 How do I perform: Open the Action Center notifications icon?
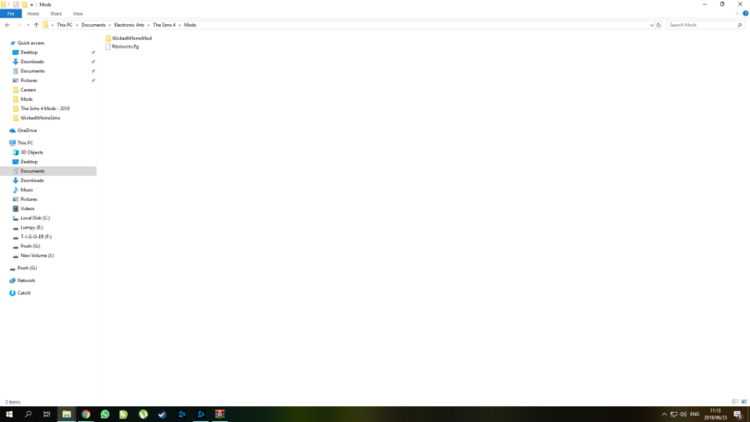(738, 414)
